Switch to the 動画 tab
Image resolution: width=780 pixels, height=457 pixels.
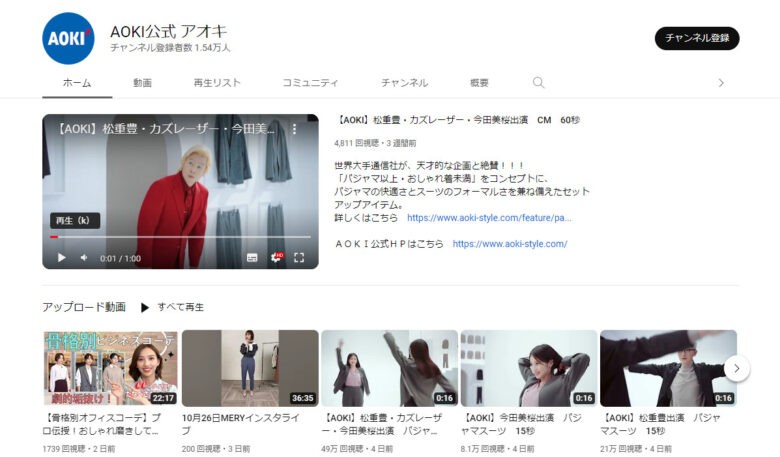tap(142, 83)
